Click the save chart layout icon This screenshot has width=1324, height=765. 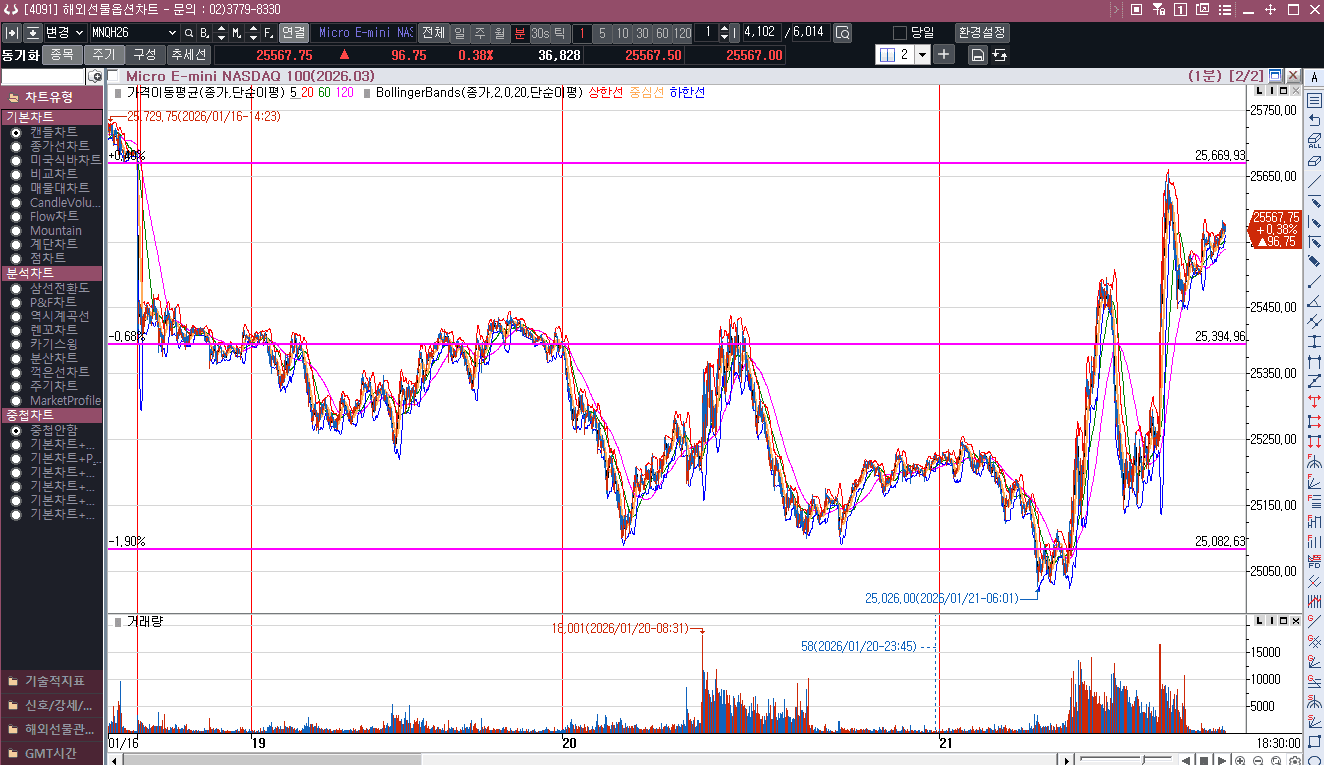tap(978, 55)
